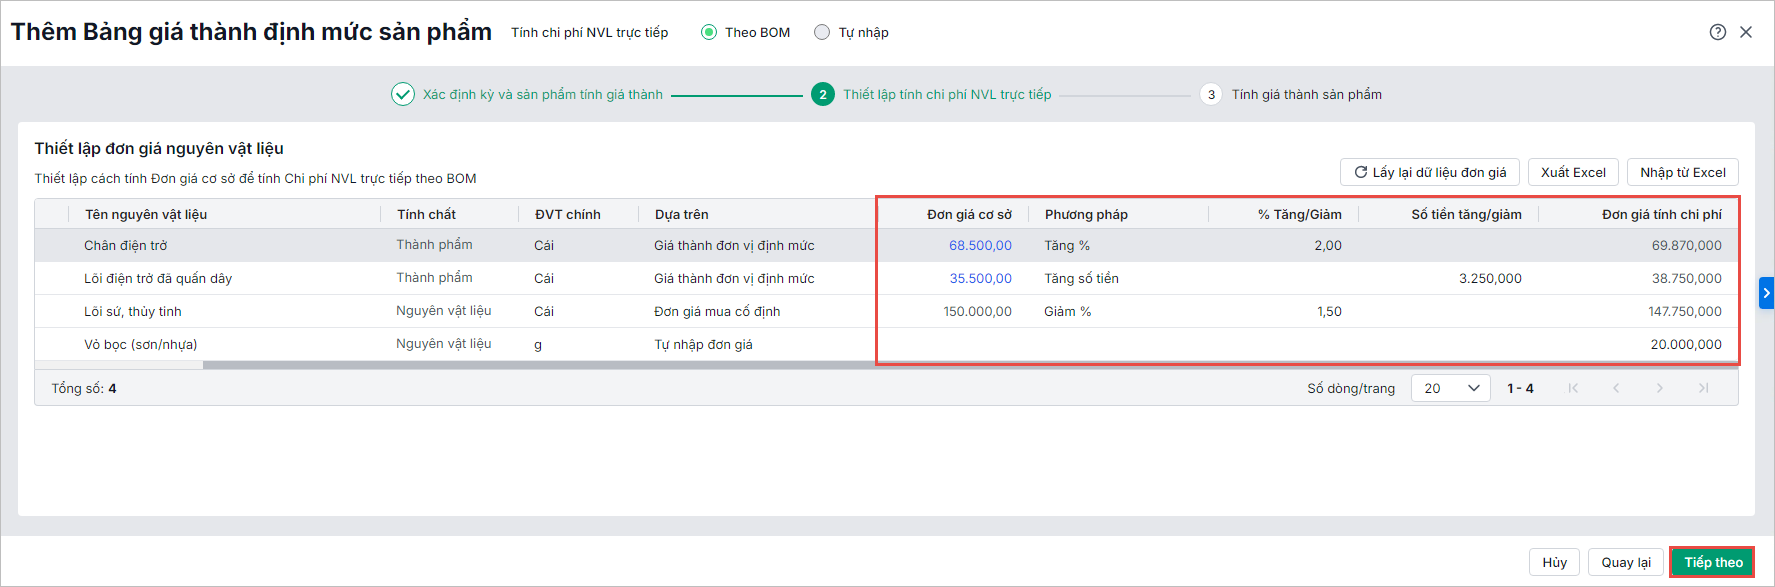Click the refresh icon in Lấy lại dữ liệu đơn giá
The height and width of the screenshot is (587, 1775).
(1360, 172)
